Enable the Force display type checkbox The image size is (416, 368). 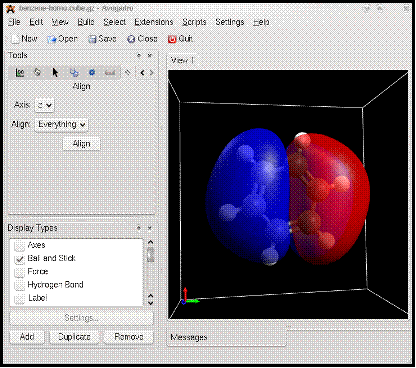tap(20, 272)
